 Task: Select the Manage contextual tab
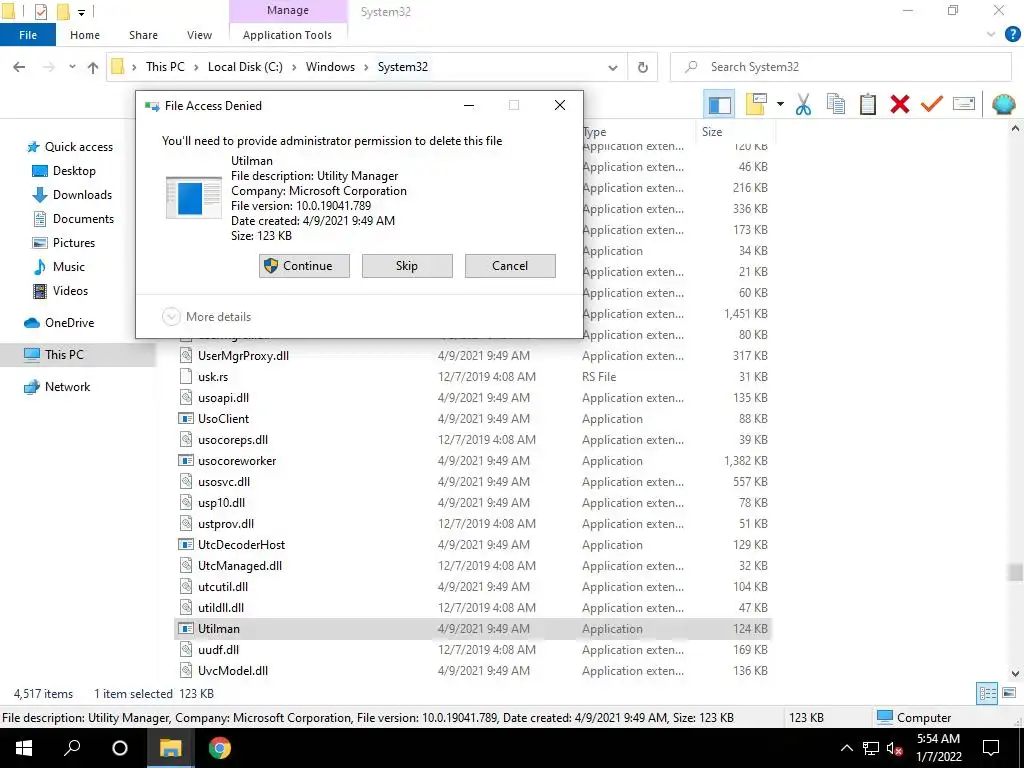click(x=287, y=10)
